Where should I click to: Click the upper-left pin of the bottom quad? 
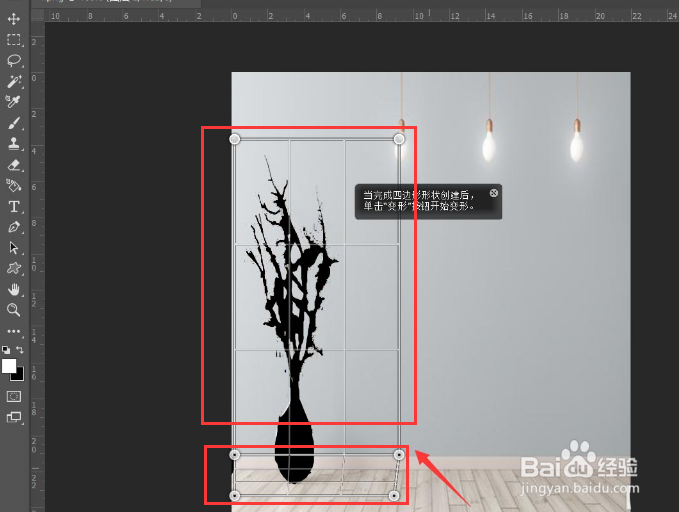[234, 455]
